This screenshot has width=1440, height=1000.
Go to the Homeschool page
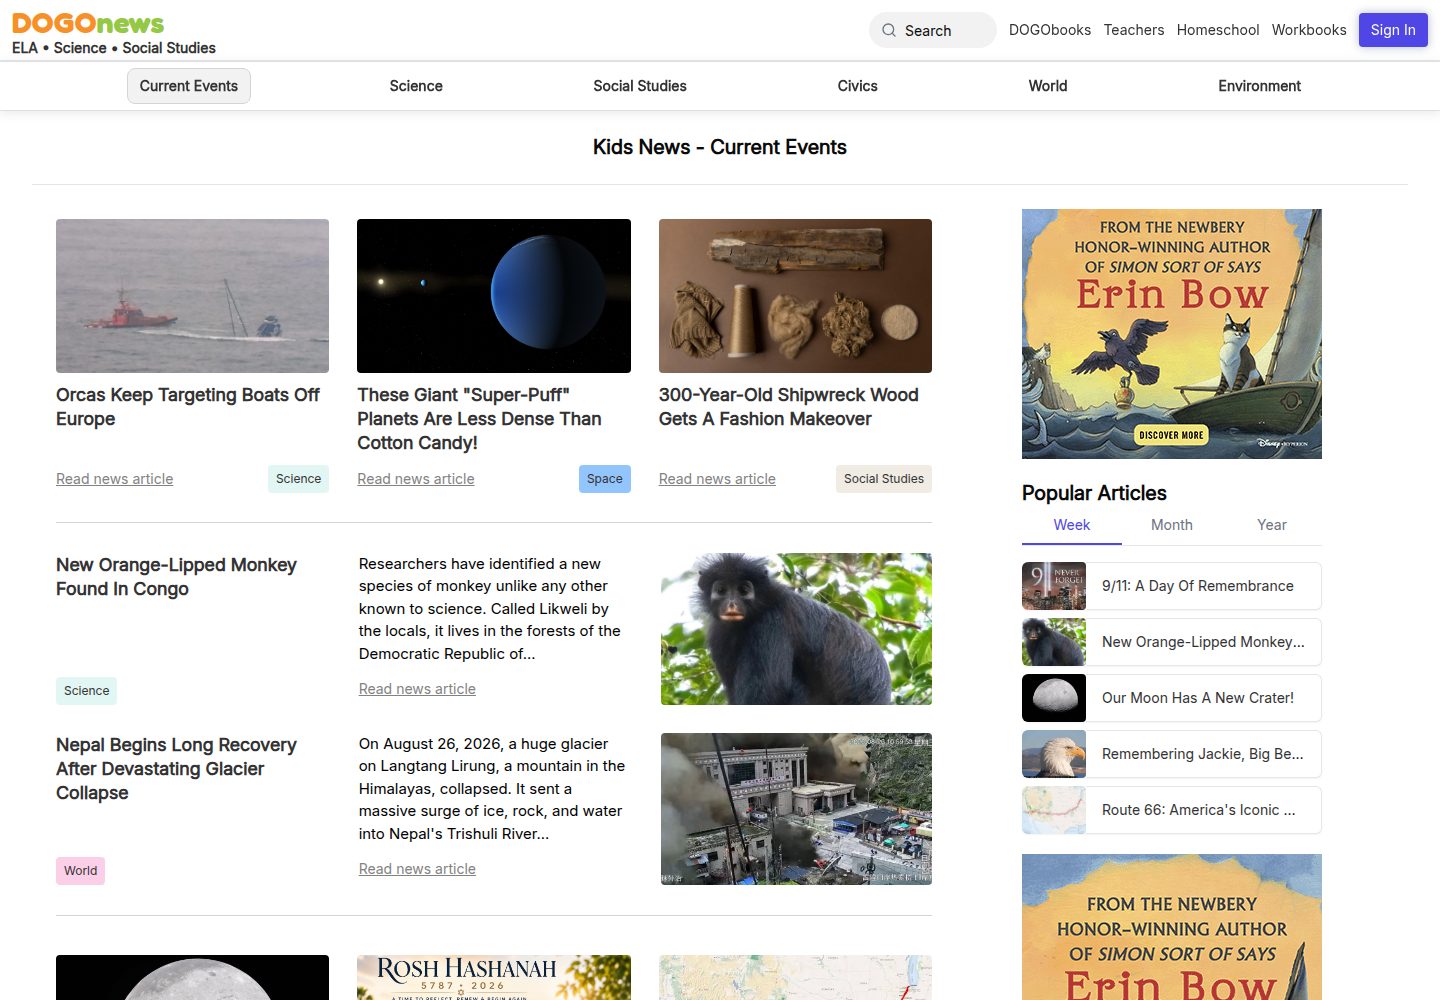[x=1218, y=30]
